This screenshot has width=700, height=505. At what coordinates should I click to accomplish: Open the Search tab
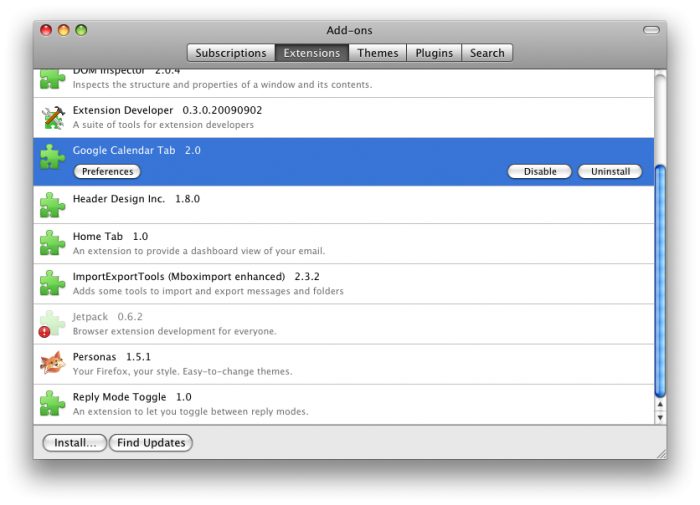click(487, 53)
